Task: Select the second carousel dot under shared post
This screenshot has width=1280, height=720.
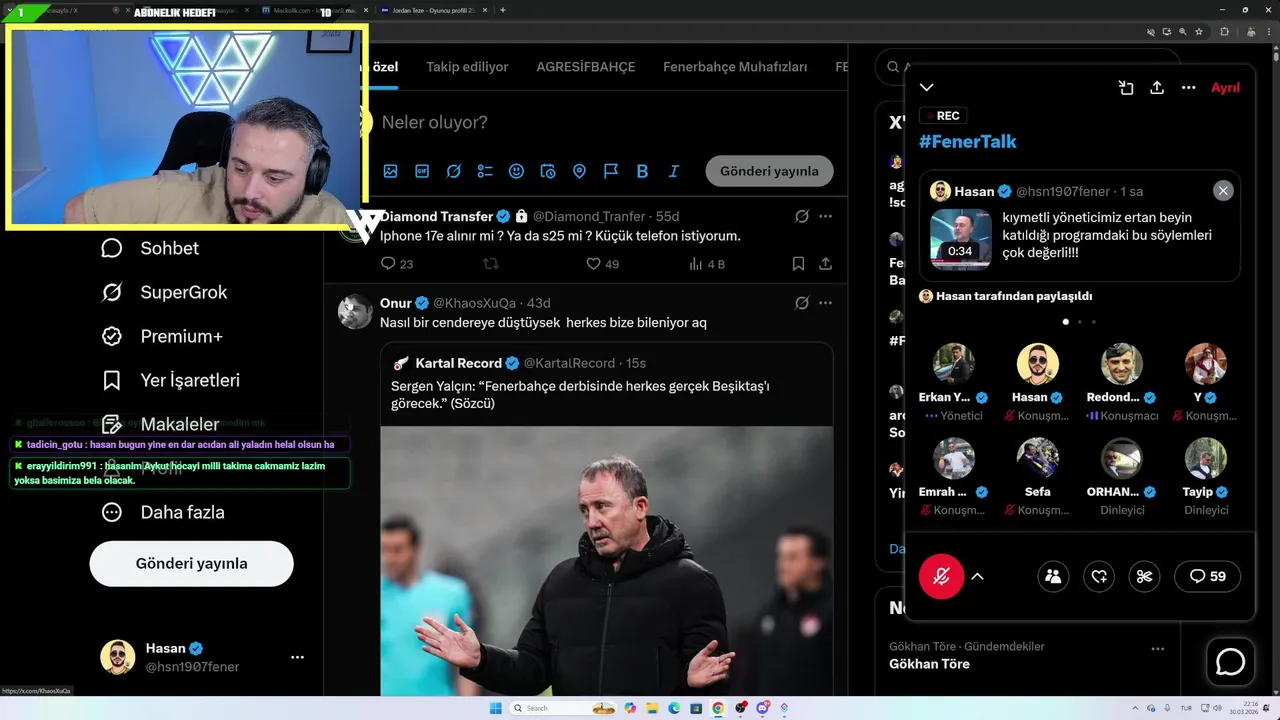Action: coord(1080,322)
